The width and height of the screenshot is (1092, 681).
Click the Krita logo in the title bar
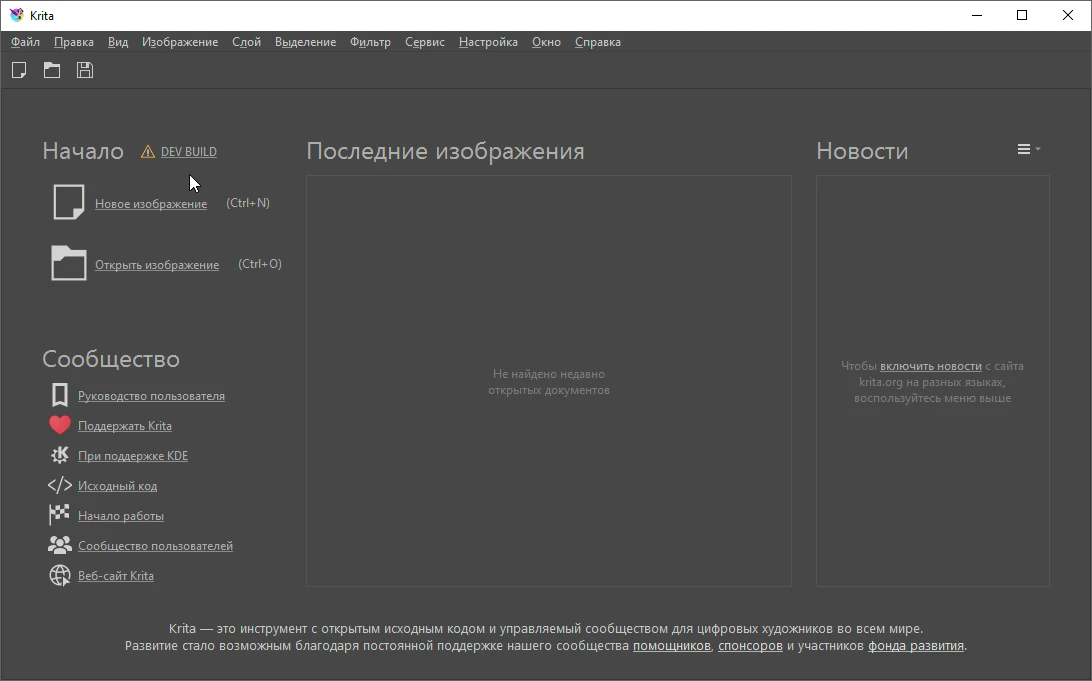coord(17,15)
